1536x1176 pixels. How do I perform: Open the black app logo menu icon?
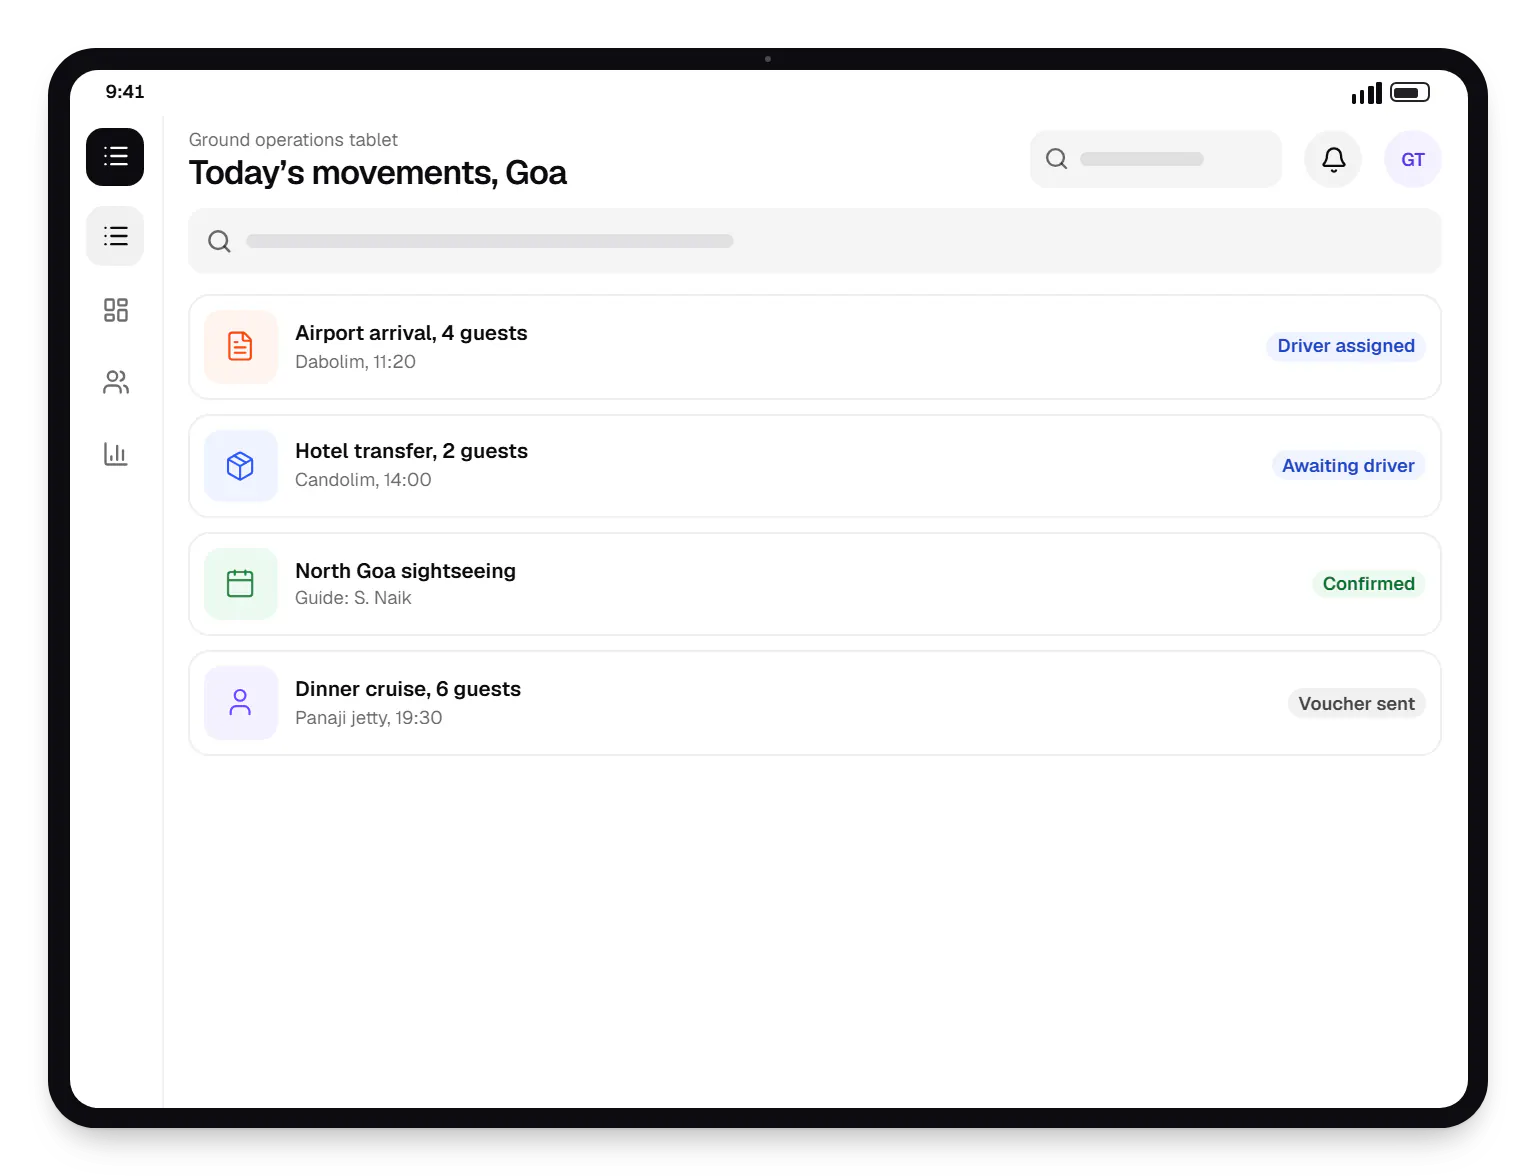(x=115, y=157)
